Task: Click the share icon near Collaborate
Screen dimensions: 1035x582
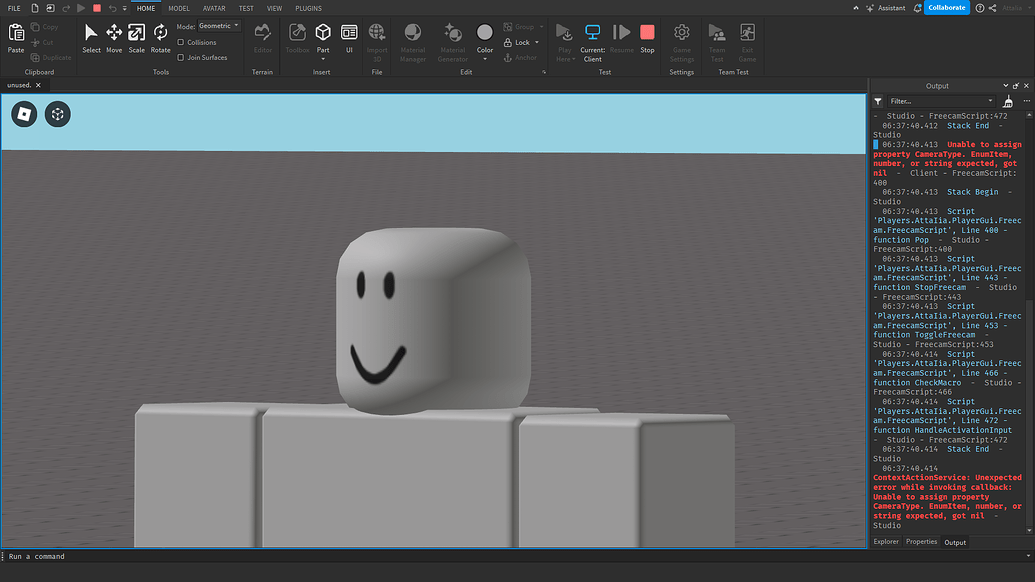Action: tap(993, 8)
